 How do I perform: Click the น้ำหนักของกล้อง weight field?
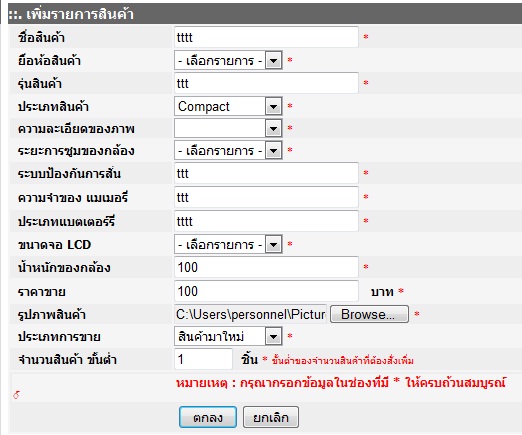click(x=266, y=267)
